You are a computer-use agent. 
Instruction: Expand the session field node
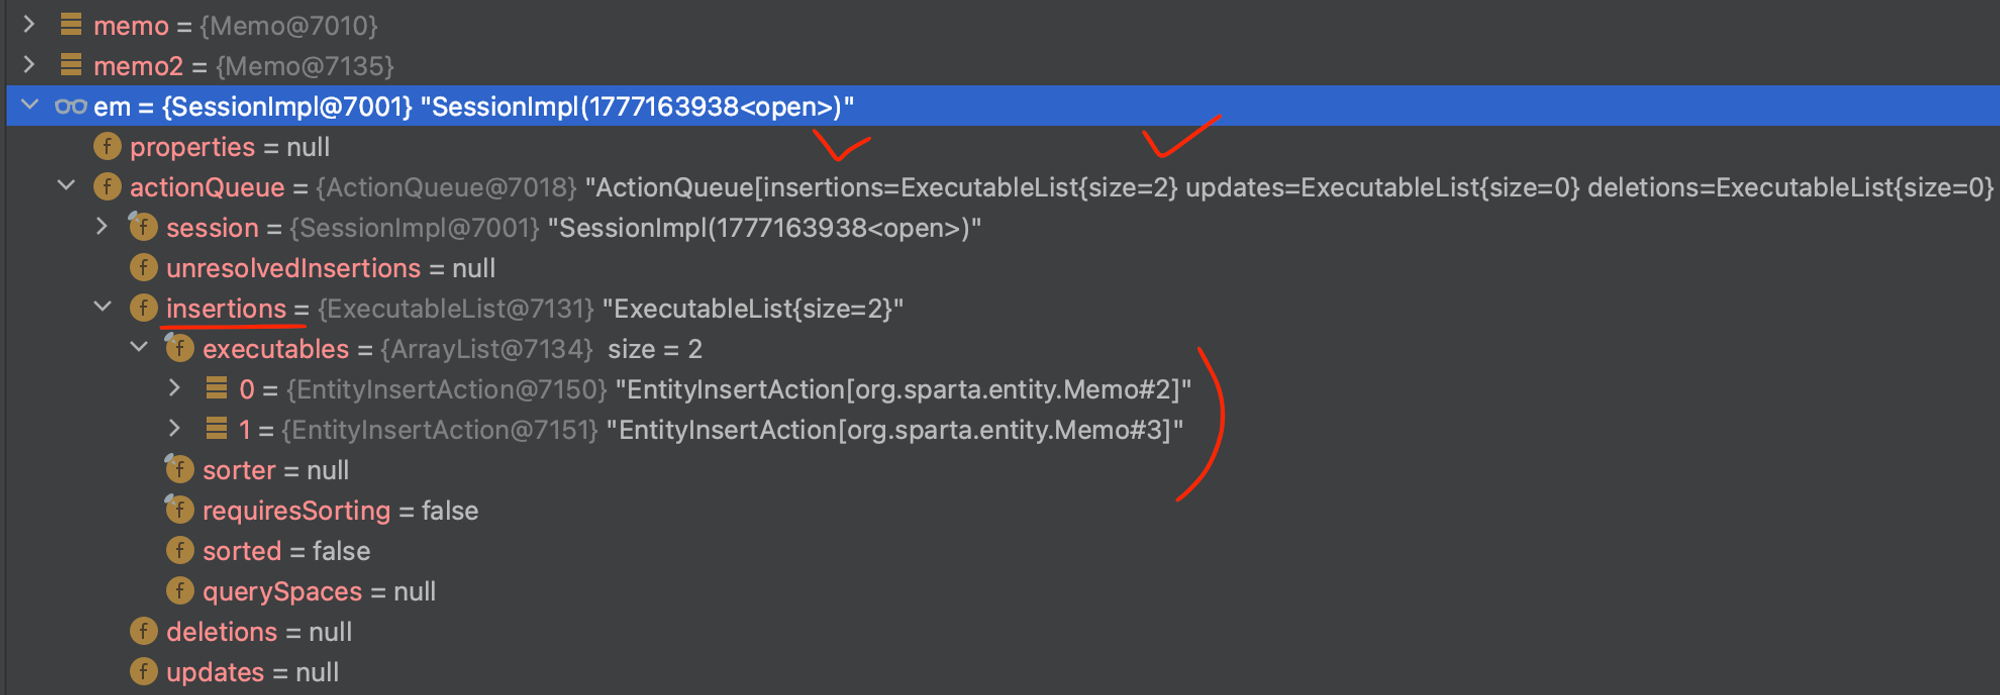(x=102, y=227)
